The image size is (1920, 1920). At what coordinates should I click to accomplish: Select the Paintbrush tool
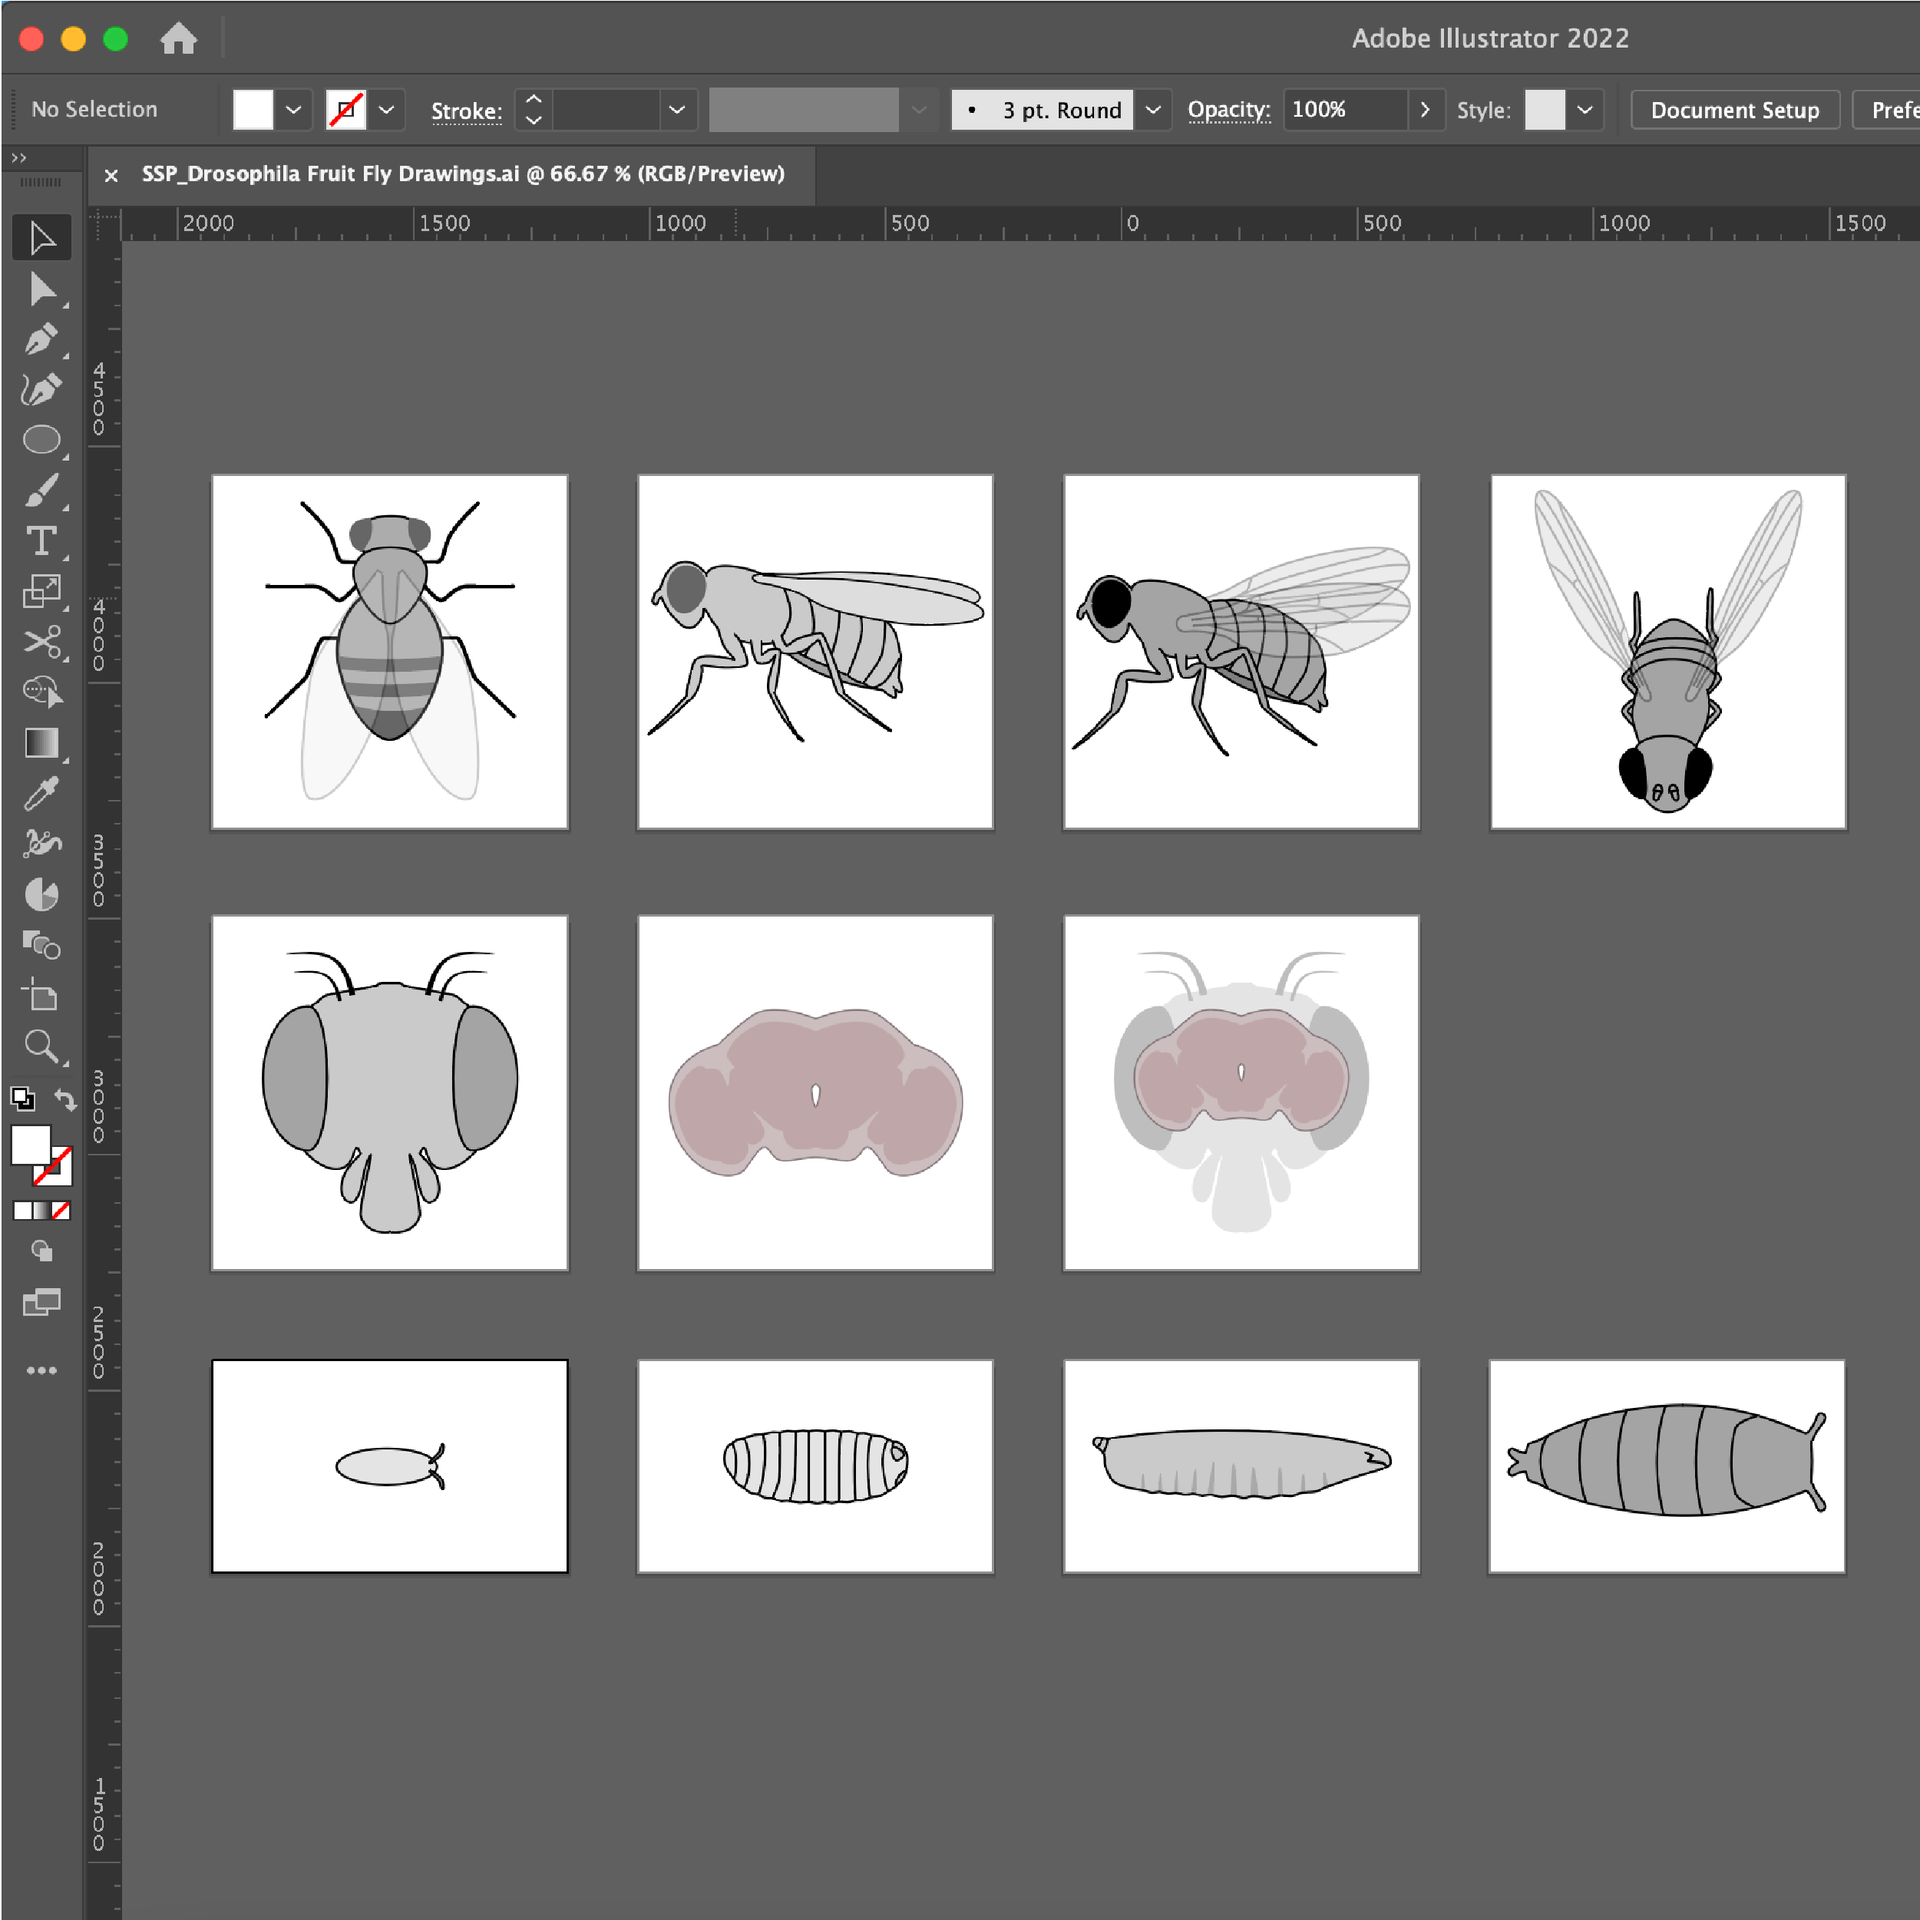tap(42, 489)
